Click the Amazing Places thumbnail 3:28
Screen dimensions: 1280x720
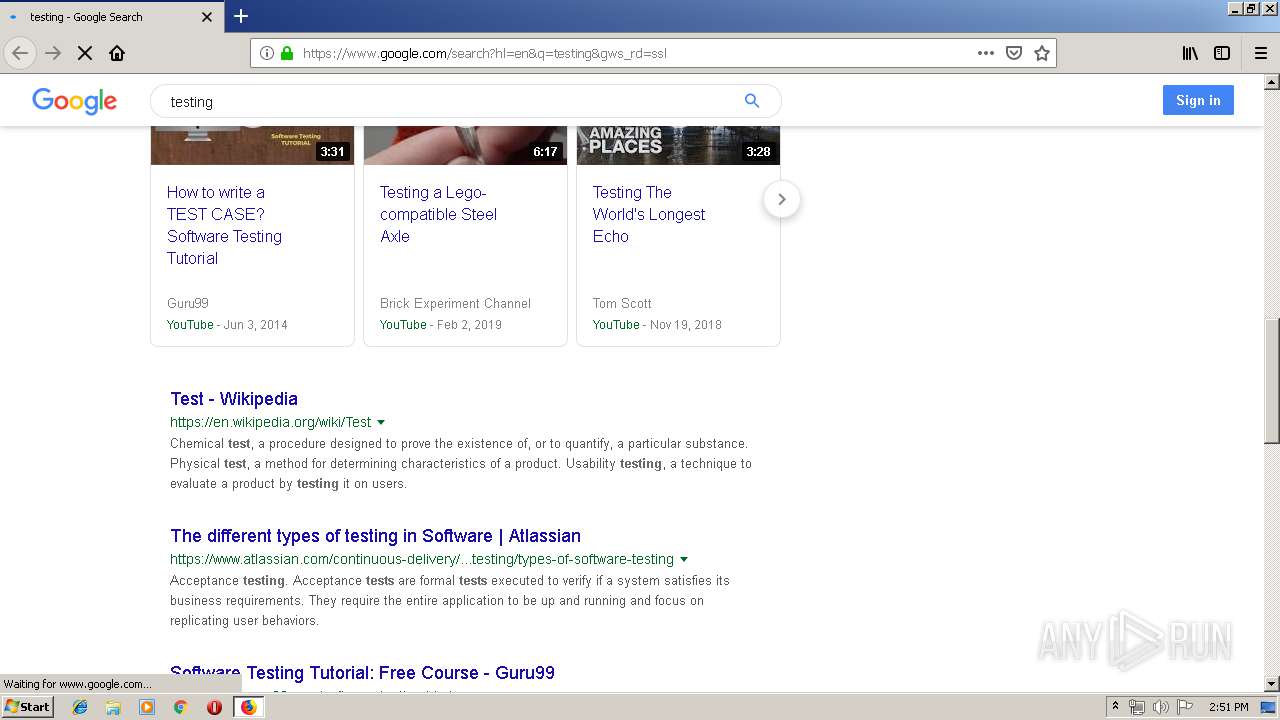coord(678,145)
